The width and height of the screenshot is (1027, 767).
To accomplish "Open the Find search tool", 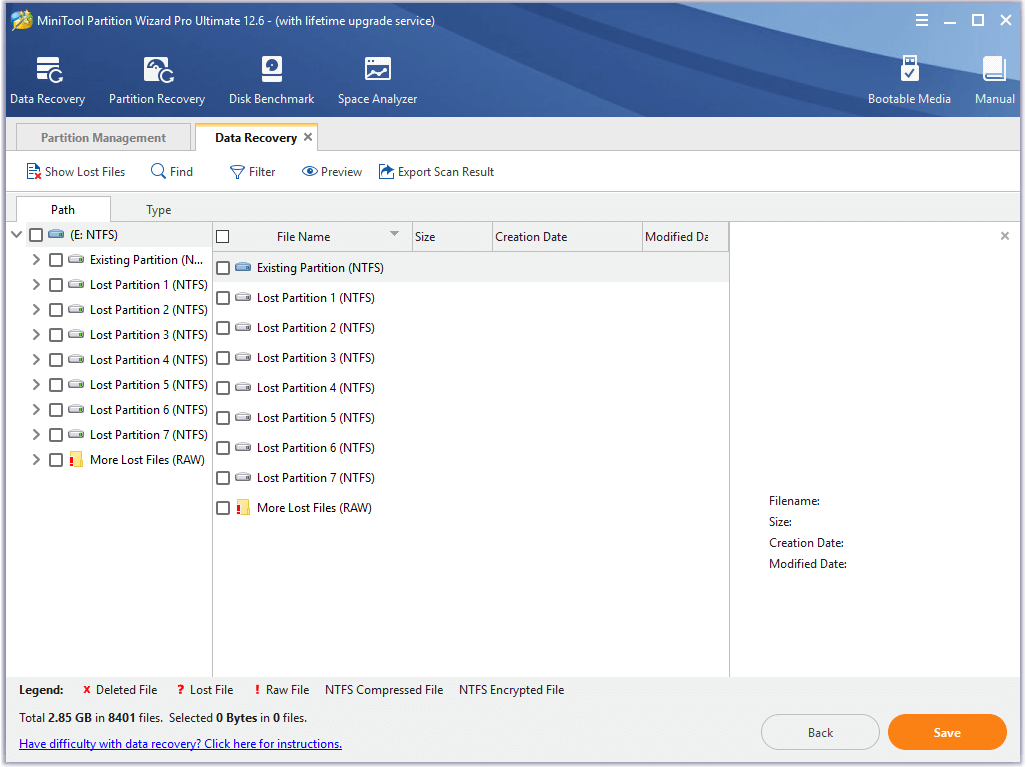I will pyautogui.click(x=172, y=172).
